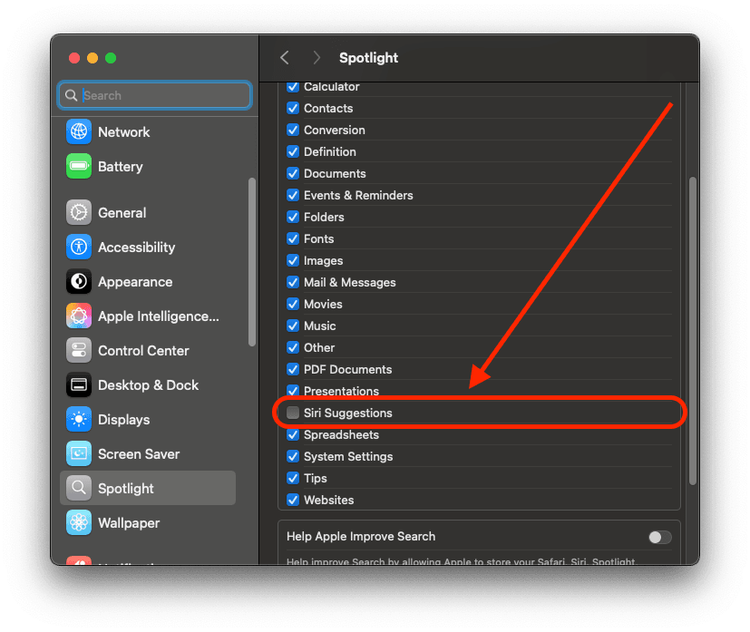Uncheck the Images checkbox
Screen dimensions: 750x632
coord(293,261)
